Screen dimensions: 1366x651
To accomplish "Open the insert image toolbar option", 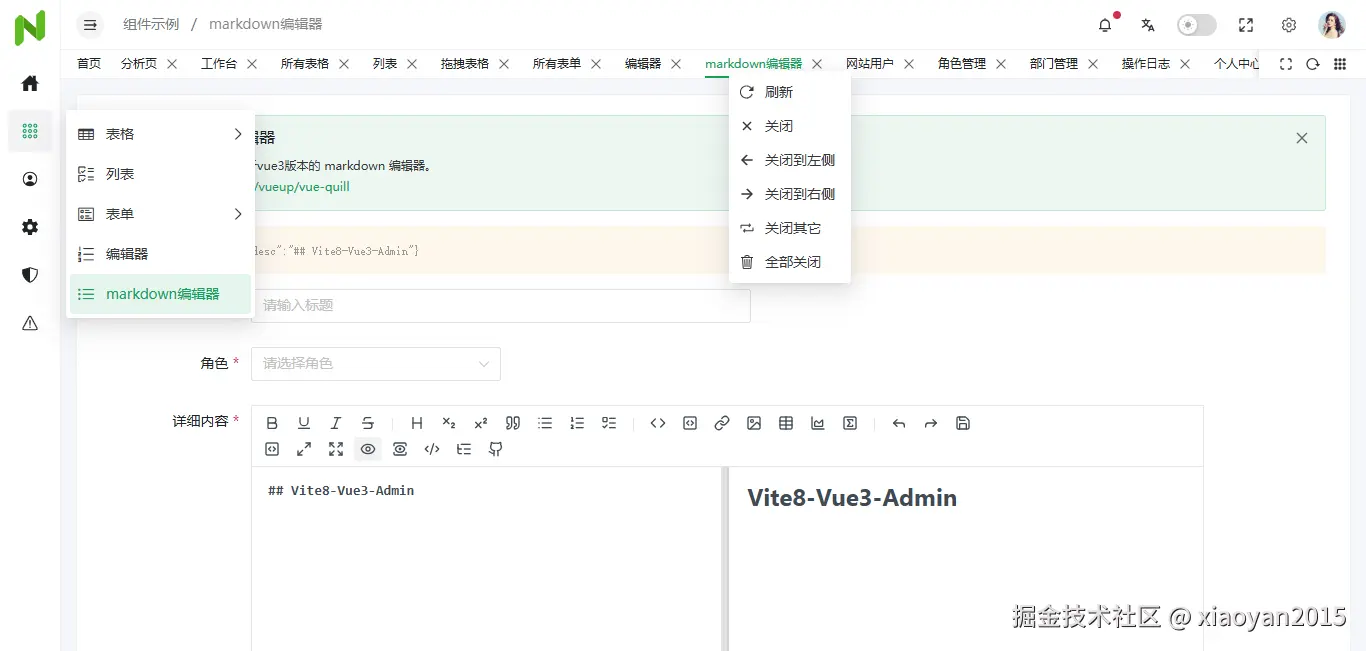I will tap(754, 423).
